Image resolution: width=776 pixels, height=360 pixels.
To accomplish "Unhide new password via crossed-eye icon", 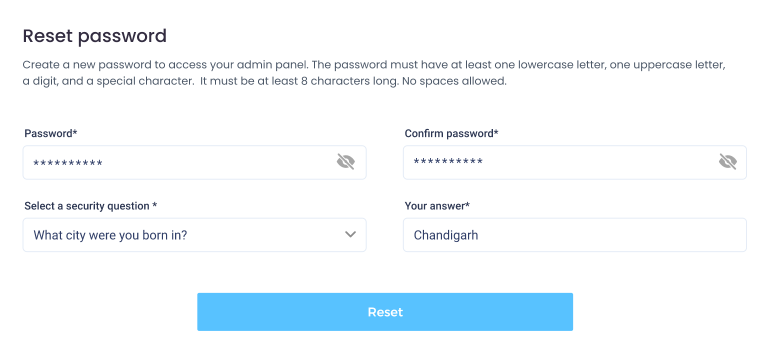I will tap(345, 161).
